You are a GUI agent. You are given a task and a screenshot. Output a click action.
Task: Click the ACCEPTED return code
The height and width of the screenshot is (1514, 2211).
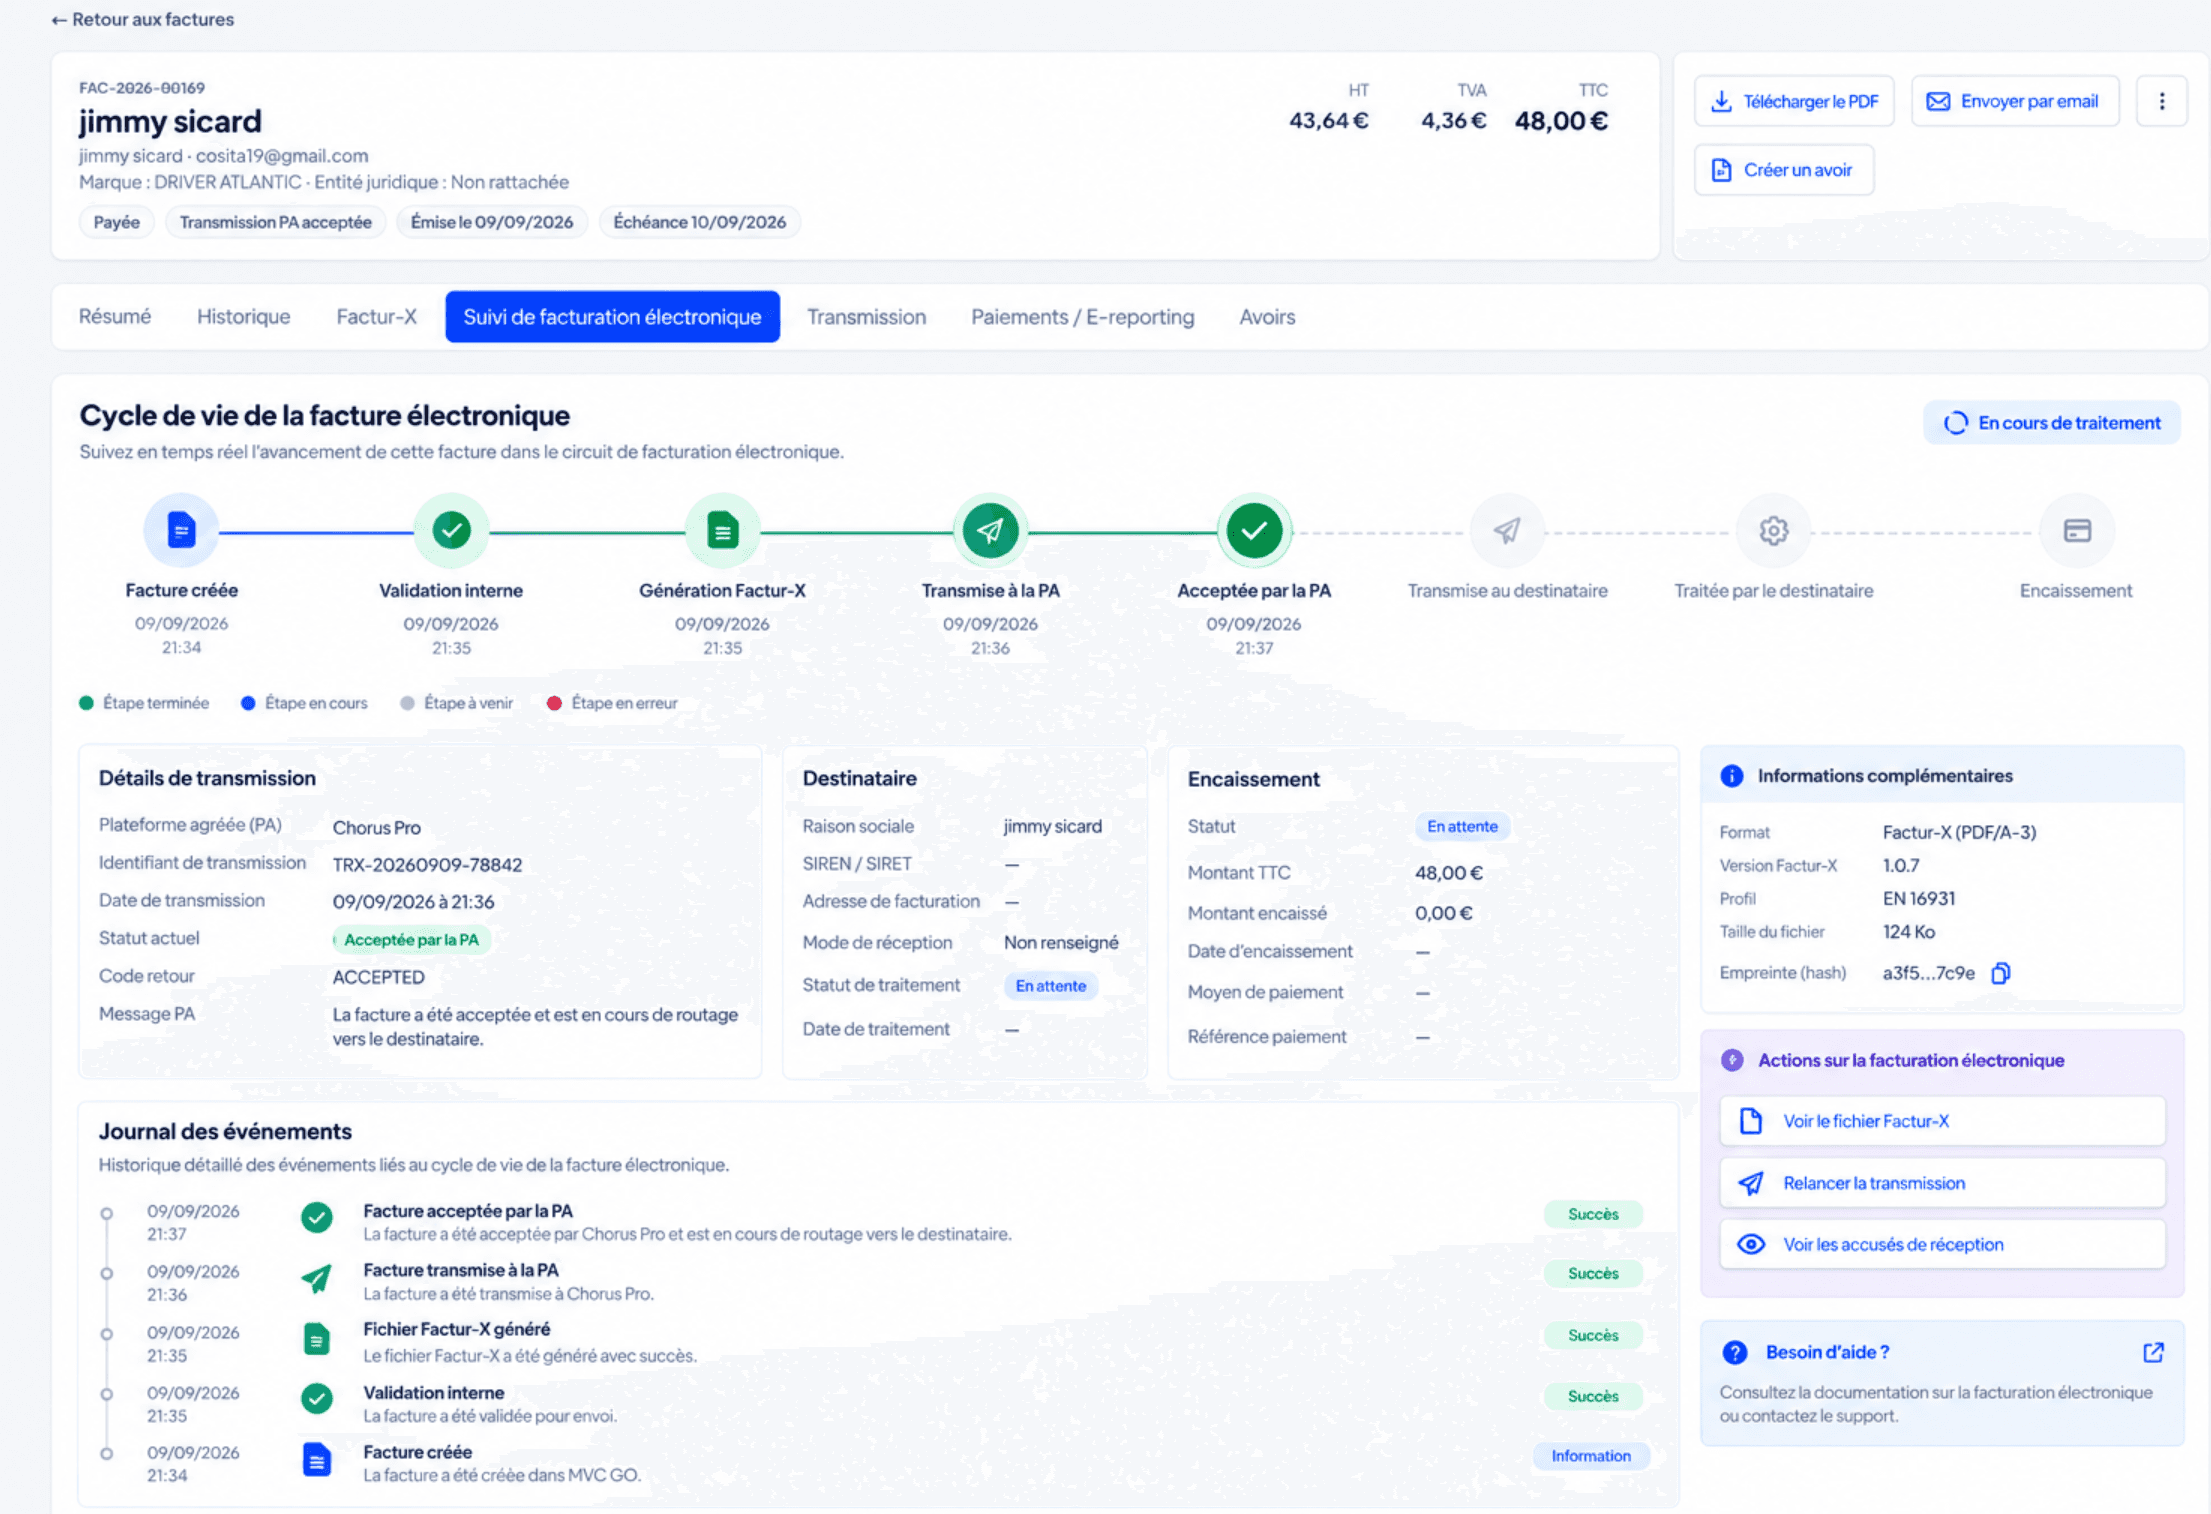pos(378,977)
